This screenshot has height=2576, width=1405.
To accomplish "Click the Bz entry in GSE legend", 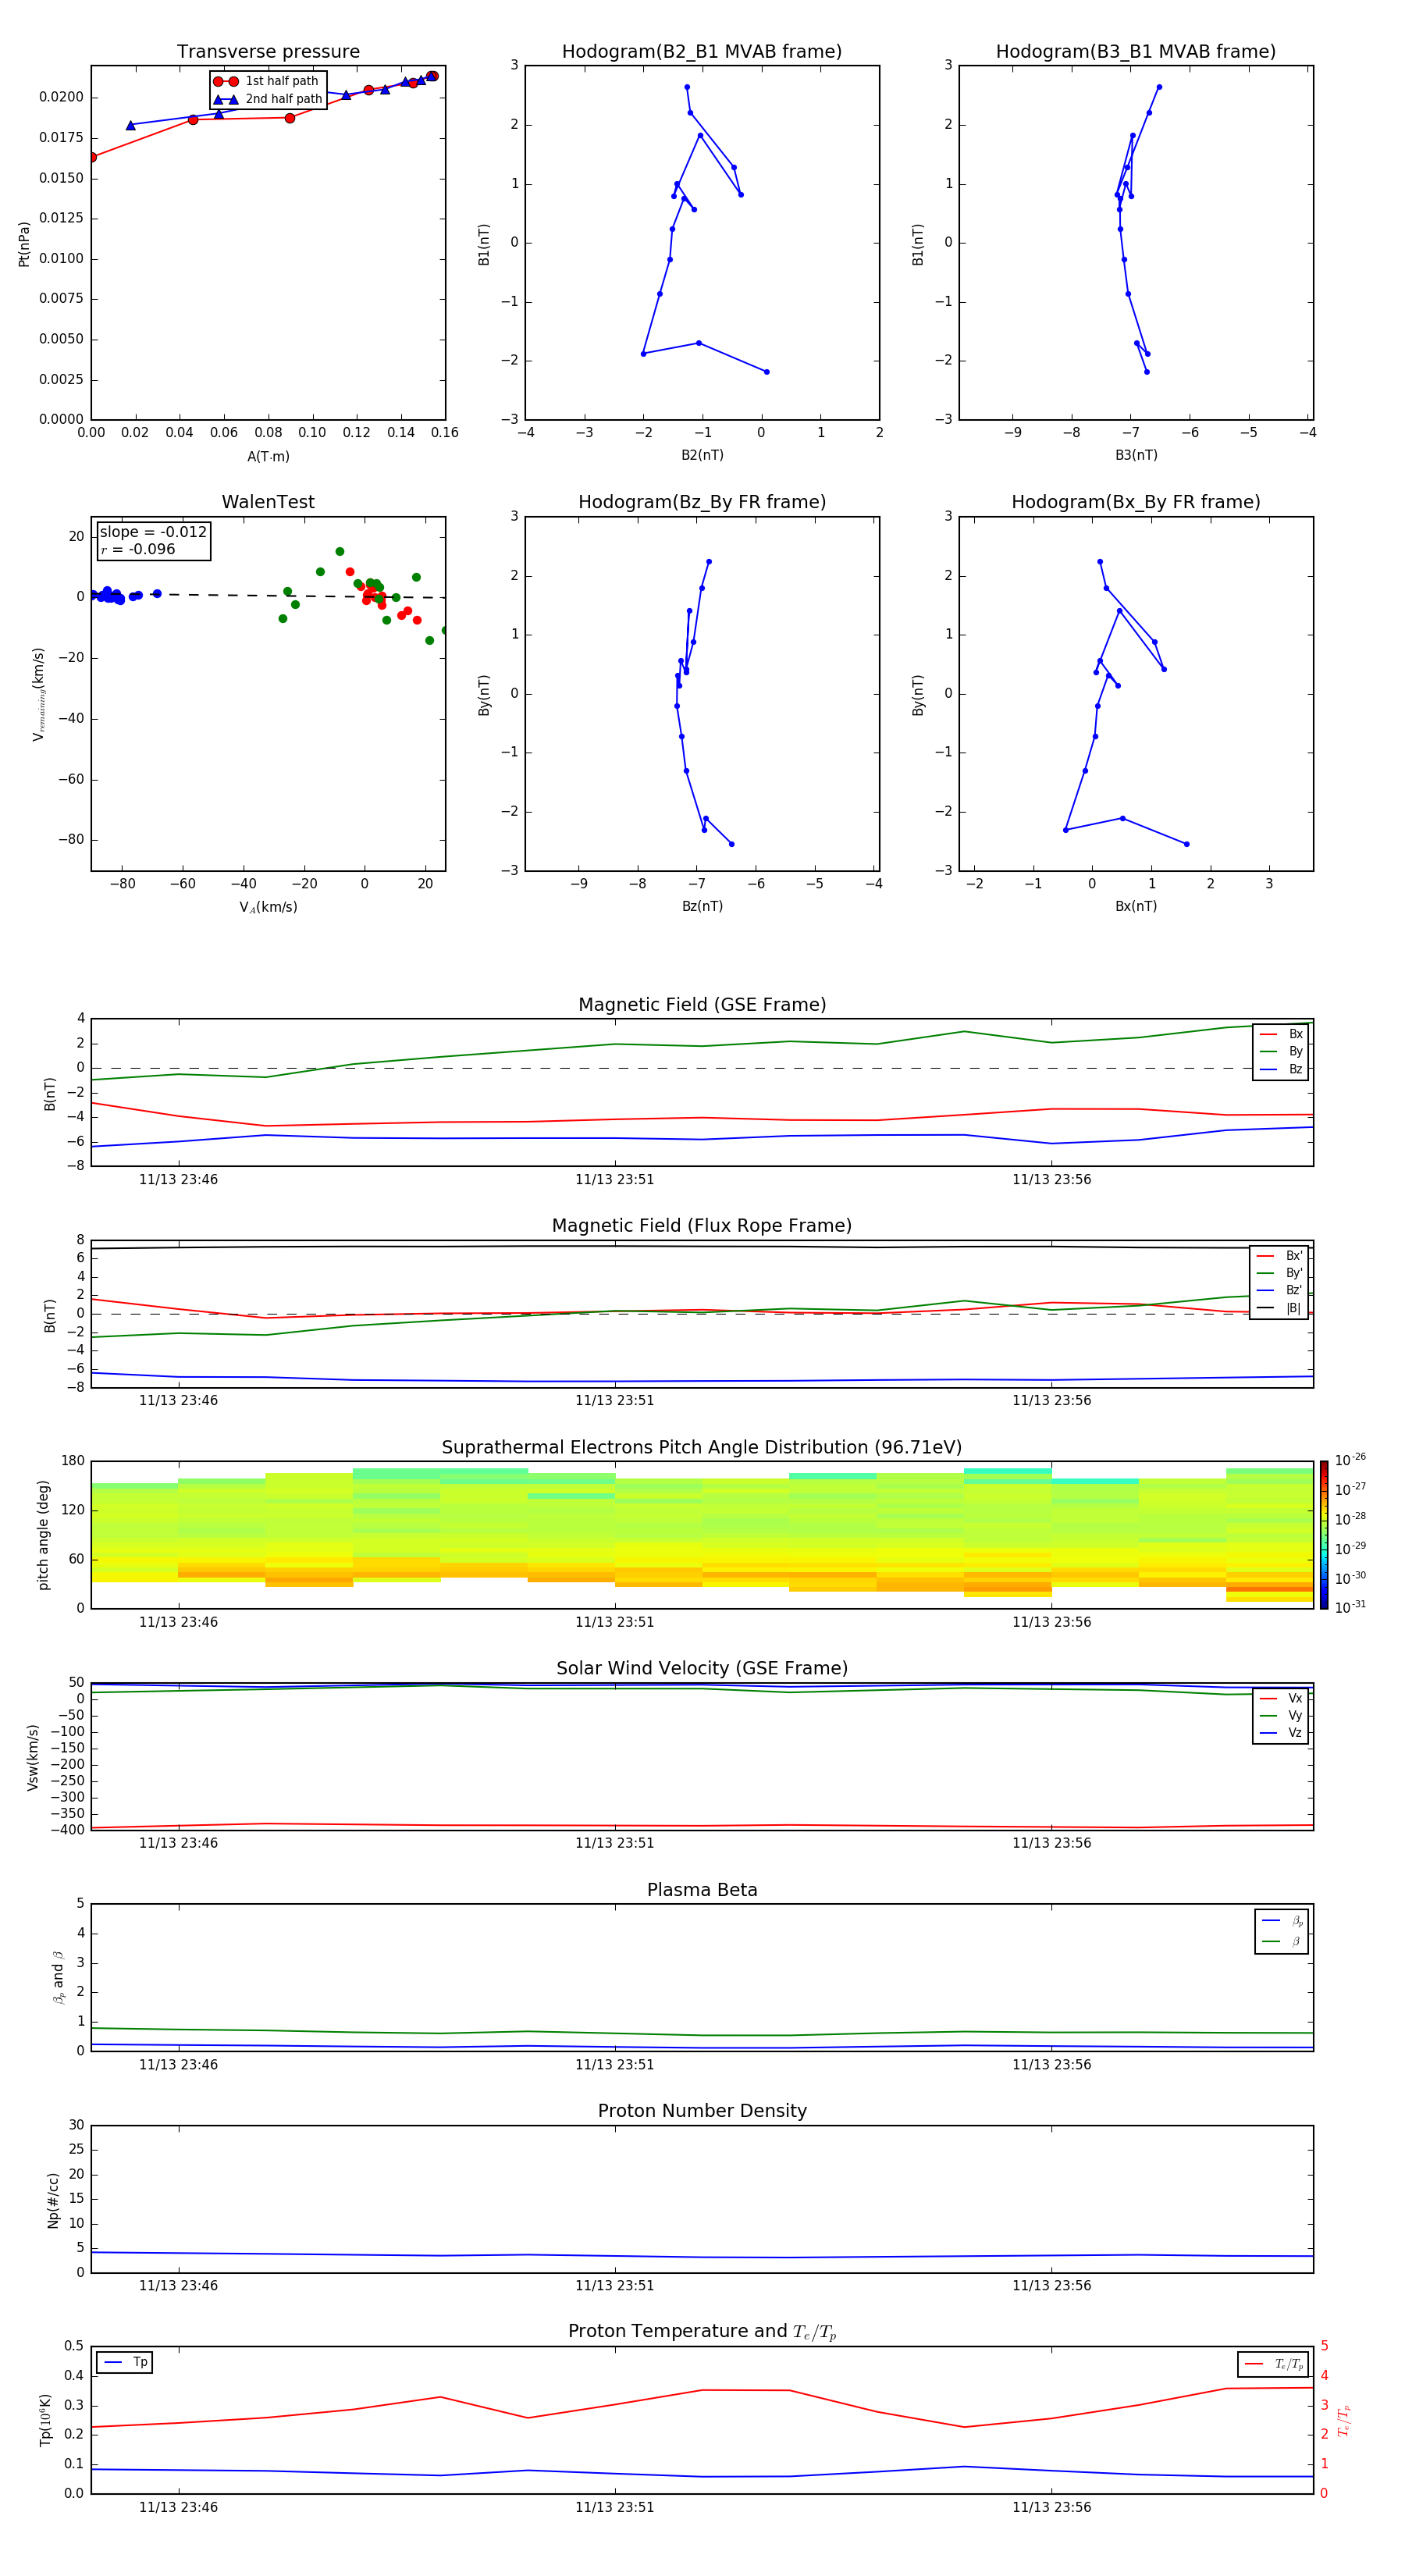I will coord(1281,1070).
